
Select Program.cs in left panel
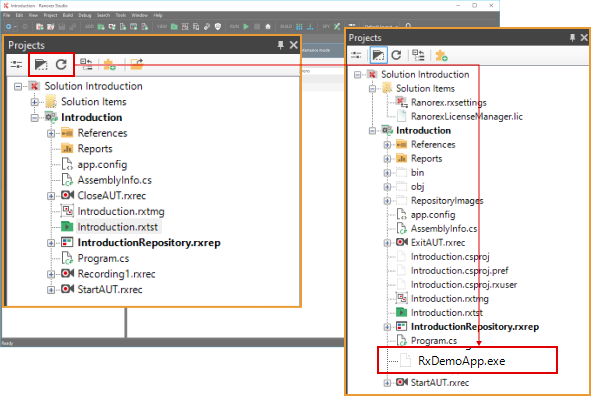click(x=103, y=258)
